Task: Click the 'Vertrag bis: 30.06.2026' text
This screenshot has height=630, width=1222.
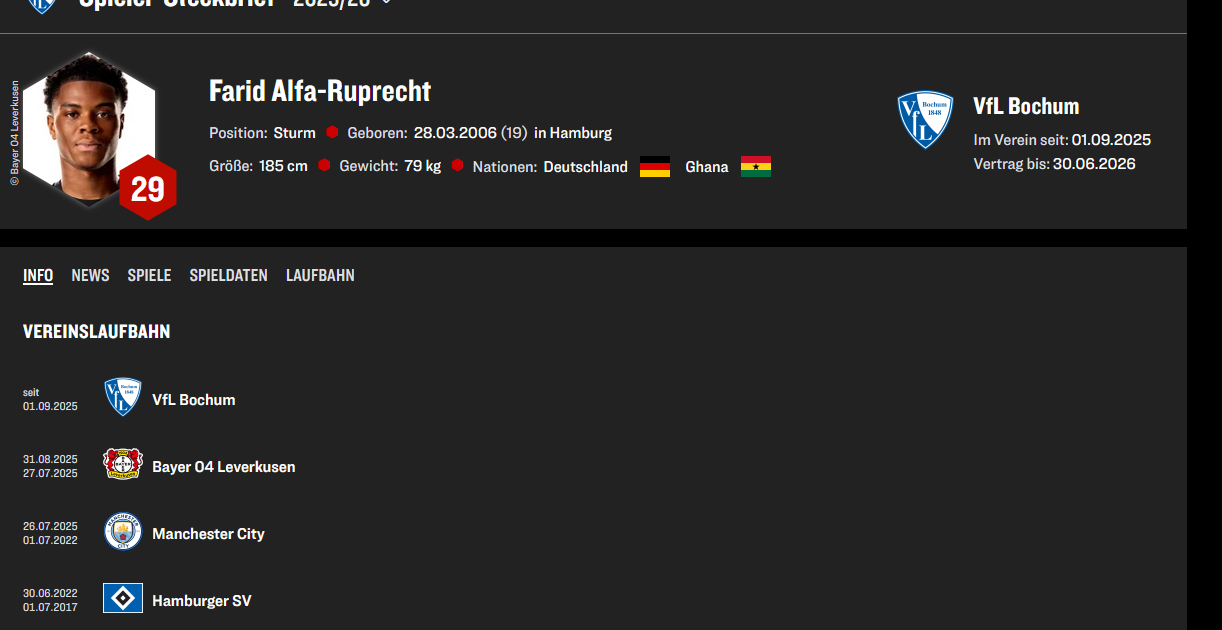Action: (x=1054, y=164)
